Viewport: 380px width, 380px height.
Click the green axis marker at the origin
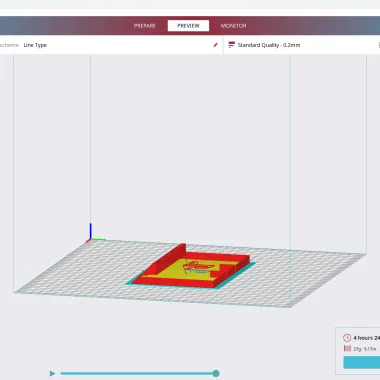point(99,239)
